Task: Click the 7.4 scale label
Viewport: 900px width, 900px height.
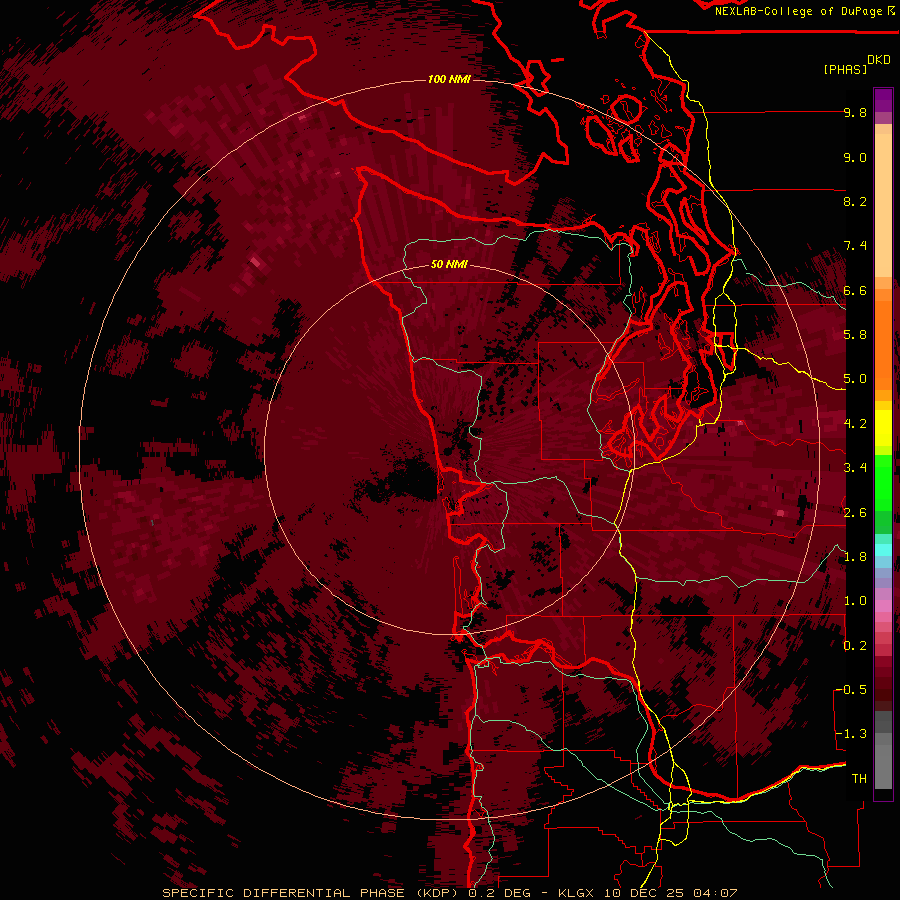Action: 855,246
